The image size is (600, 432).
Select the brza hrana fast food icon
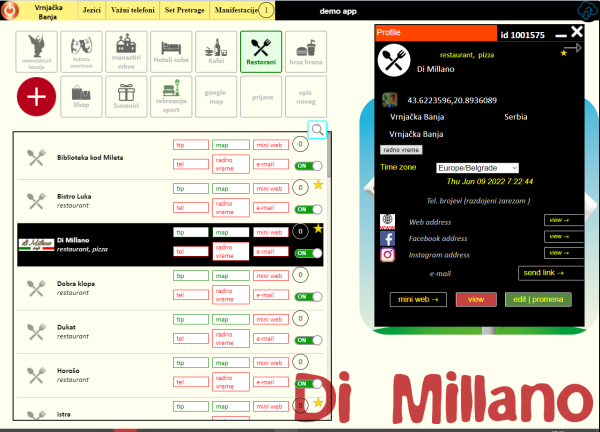[x=305, y=50]
